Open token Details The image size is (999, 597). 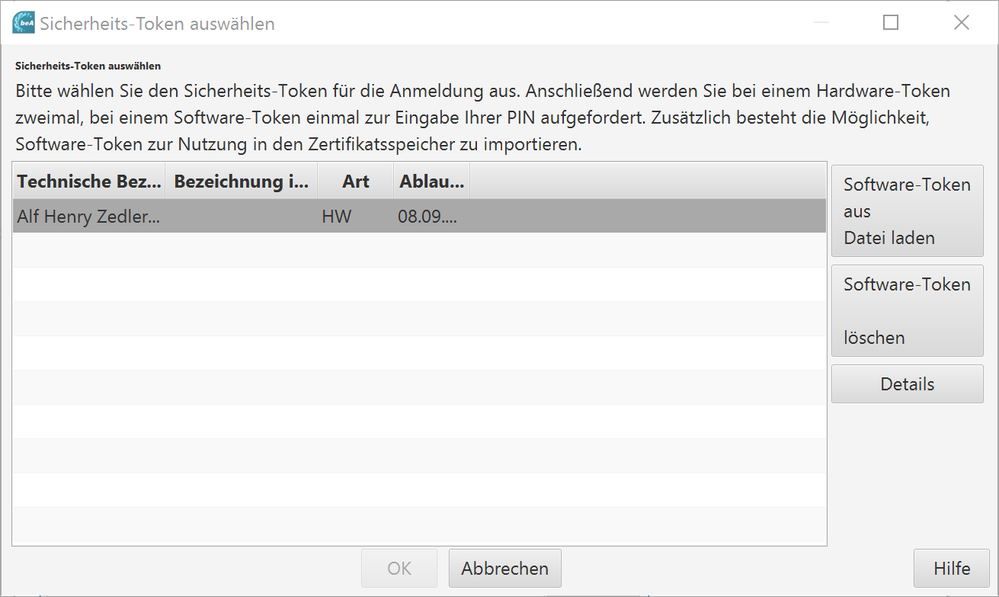[x=907, y=384]
